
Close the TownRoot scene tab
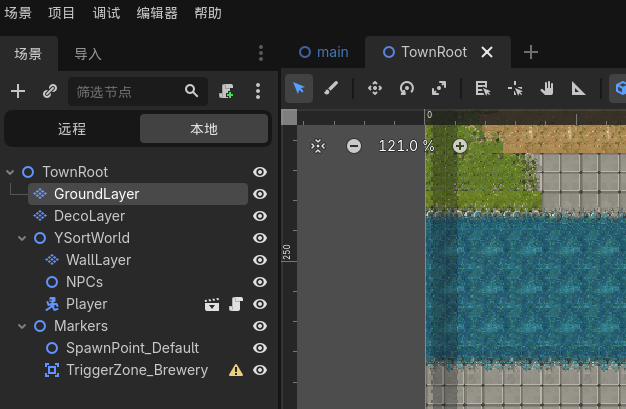487,52
